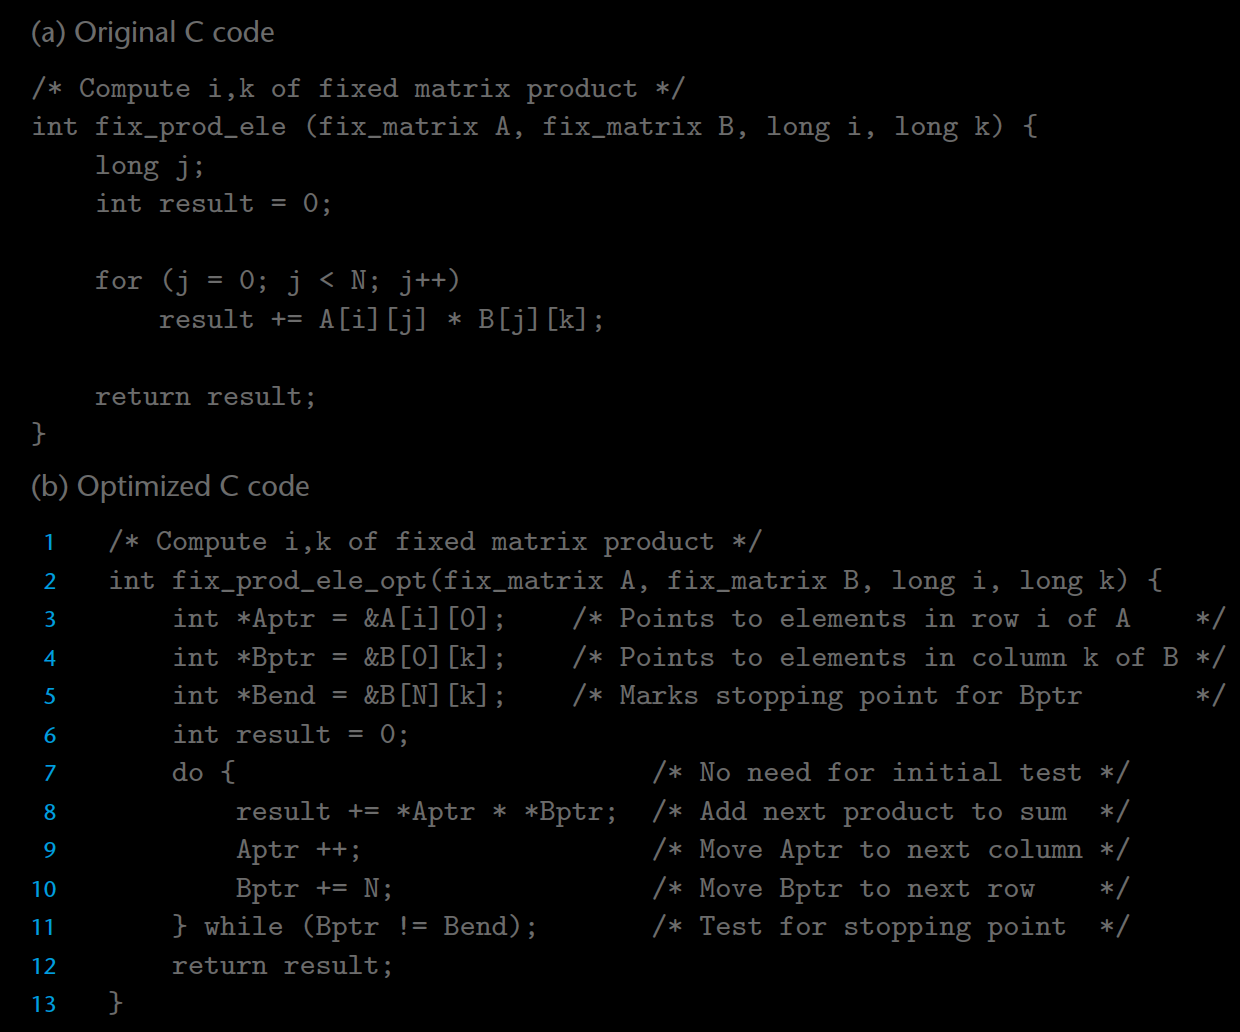Select line number 2 in the gutter
Screen dimensions: 1240x1032
(50, 582)
